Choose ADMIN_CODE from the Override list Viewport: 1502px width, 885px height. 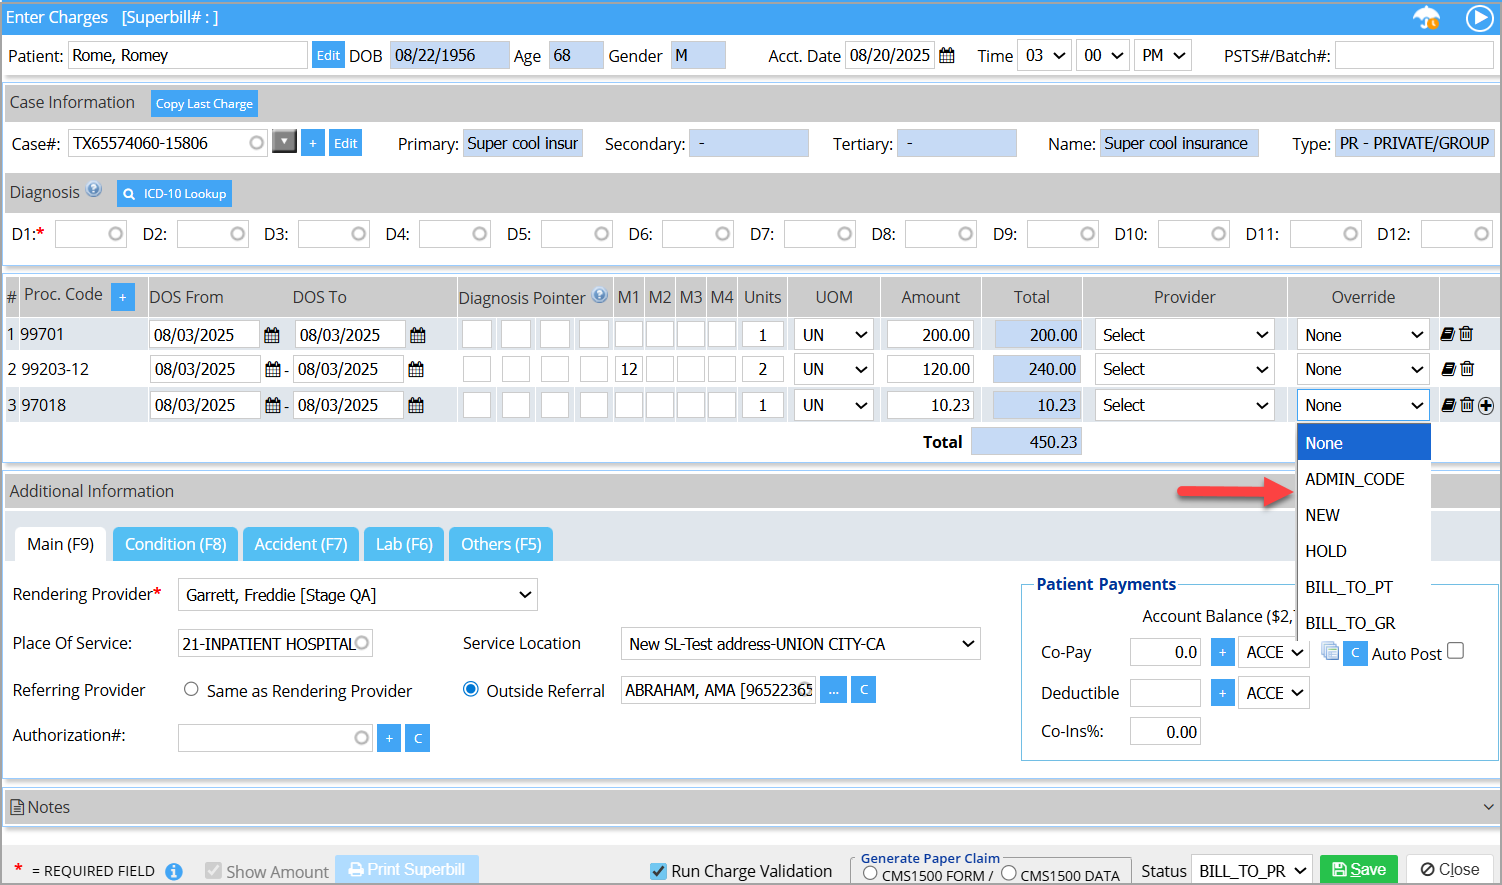tap(1354, 479)
